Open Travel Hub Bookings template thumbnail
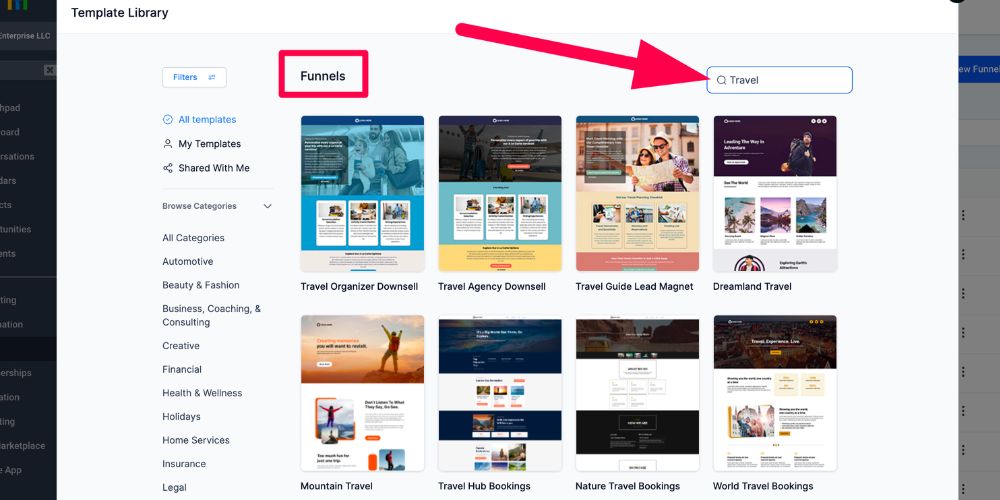 (500, 393)
